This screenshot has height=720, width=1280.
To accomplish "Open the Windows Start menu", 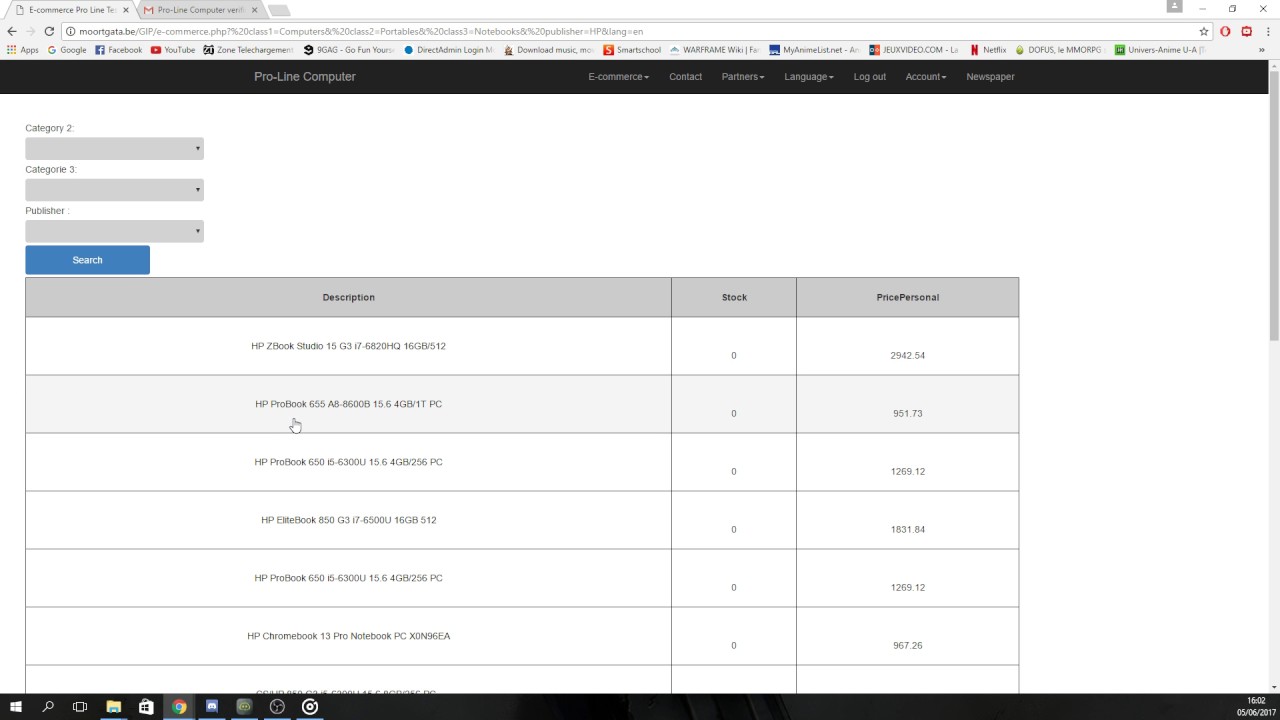I will (16, 707).
